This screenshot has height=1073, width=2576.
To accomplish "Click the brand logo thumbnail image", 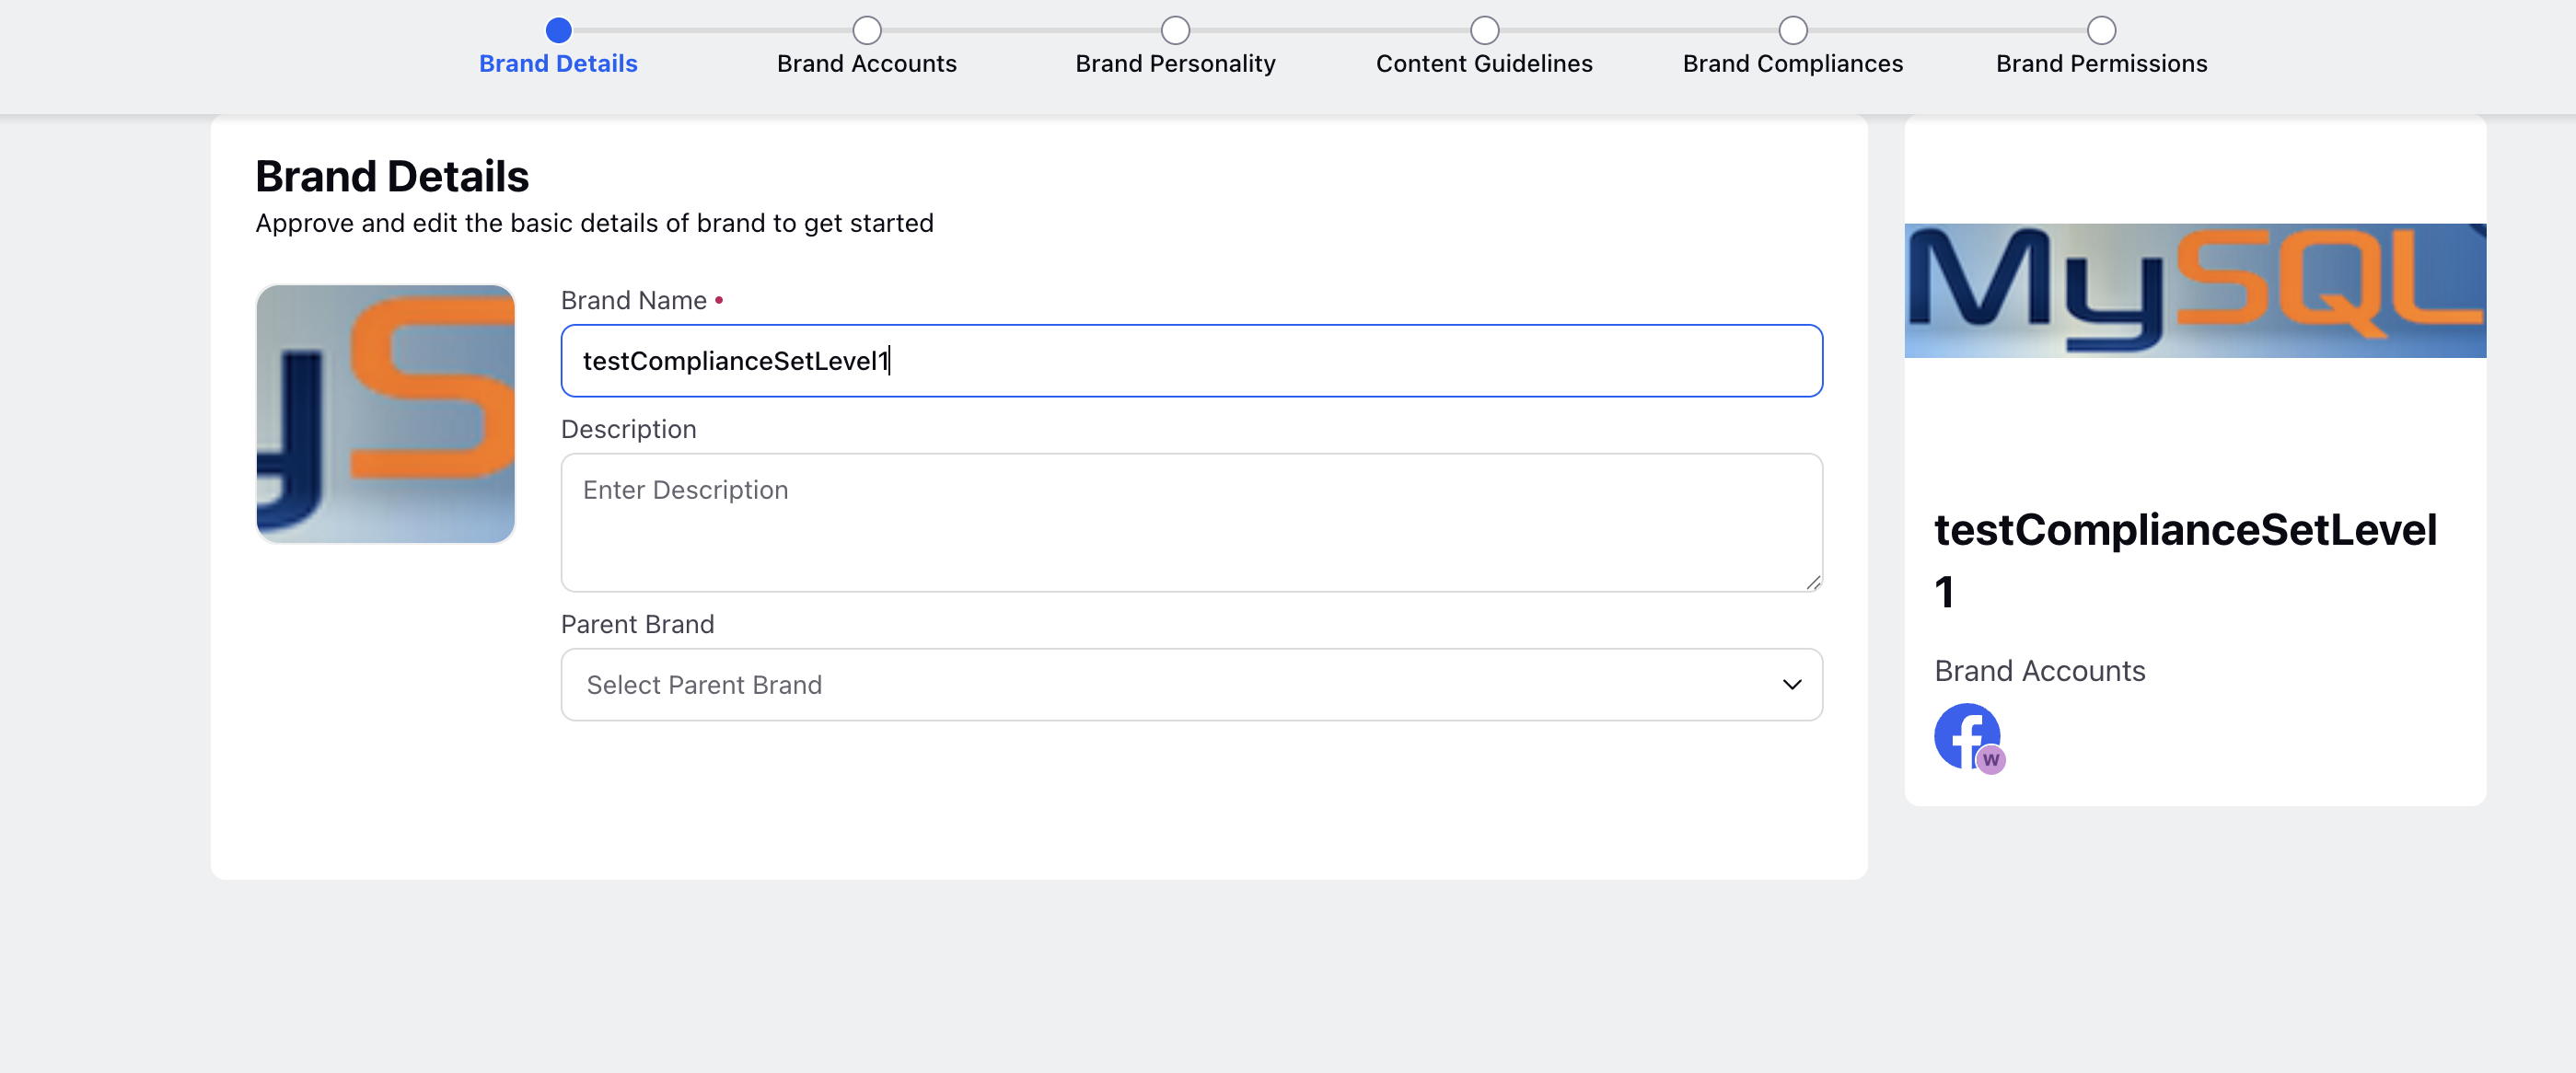I will coord(386,414).
